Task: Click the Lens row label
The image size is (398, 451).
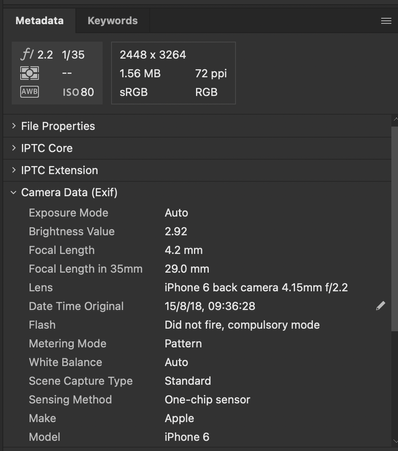Action: click(x=41, y=287)
